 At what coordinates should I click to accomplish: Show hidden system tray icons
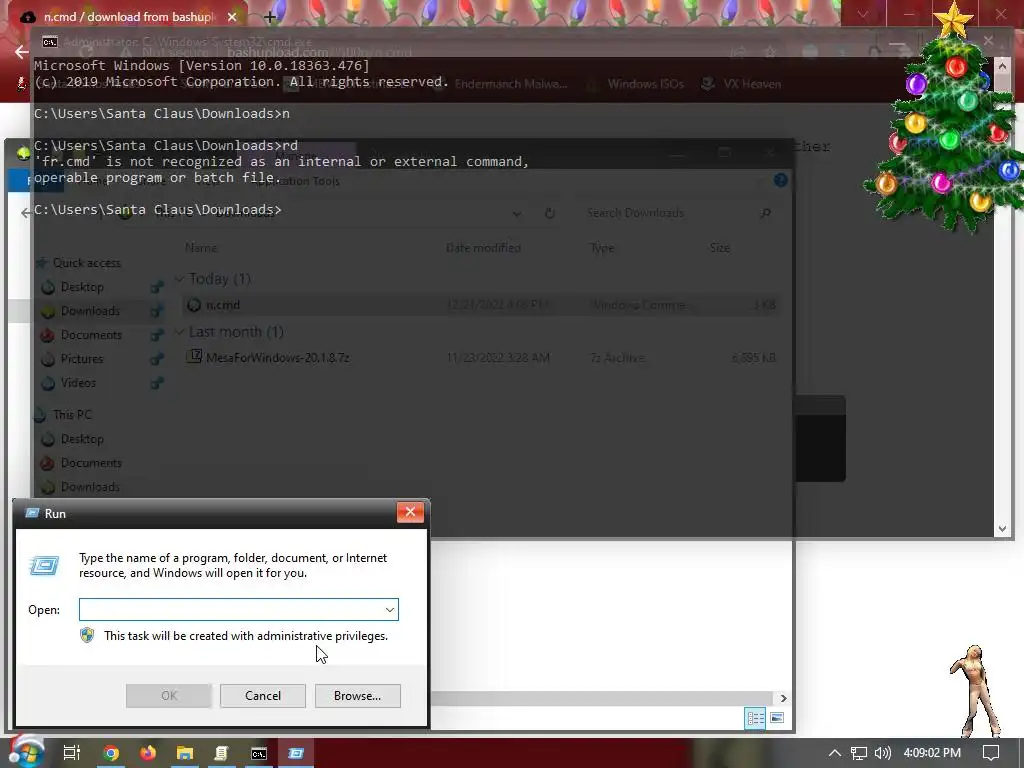click(x=834, y=753)
